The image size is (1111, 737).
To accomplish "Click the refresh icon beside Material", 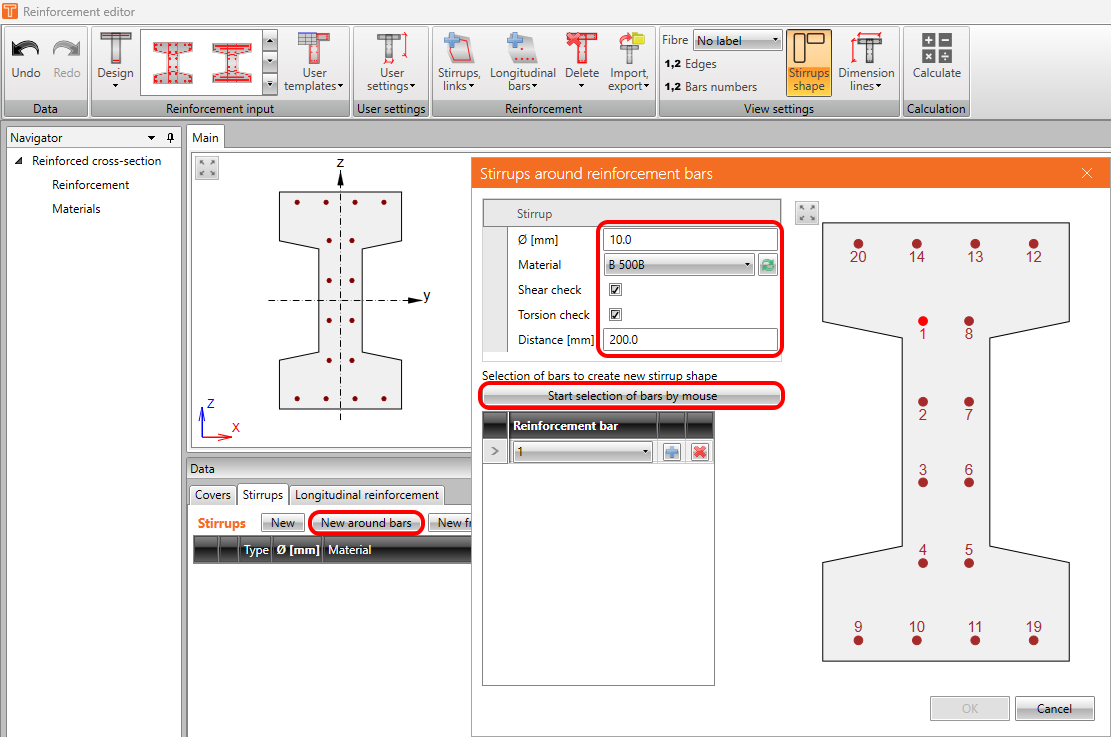I will coord(768,265).
